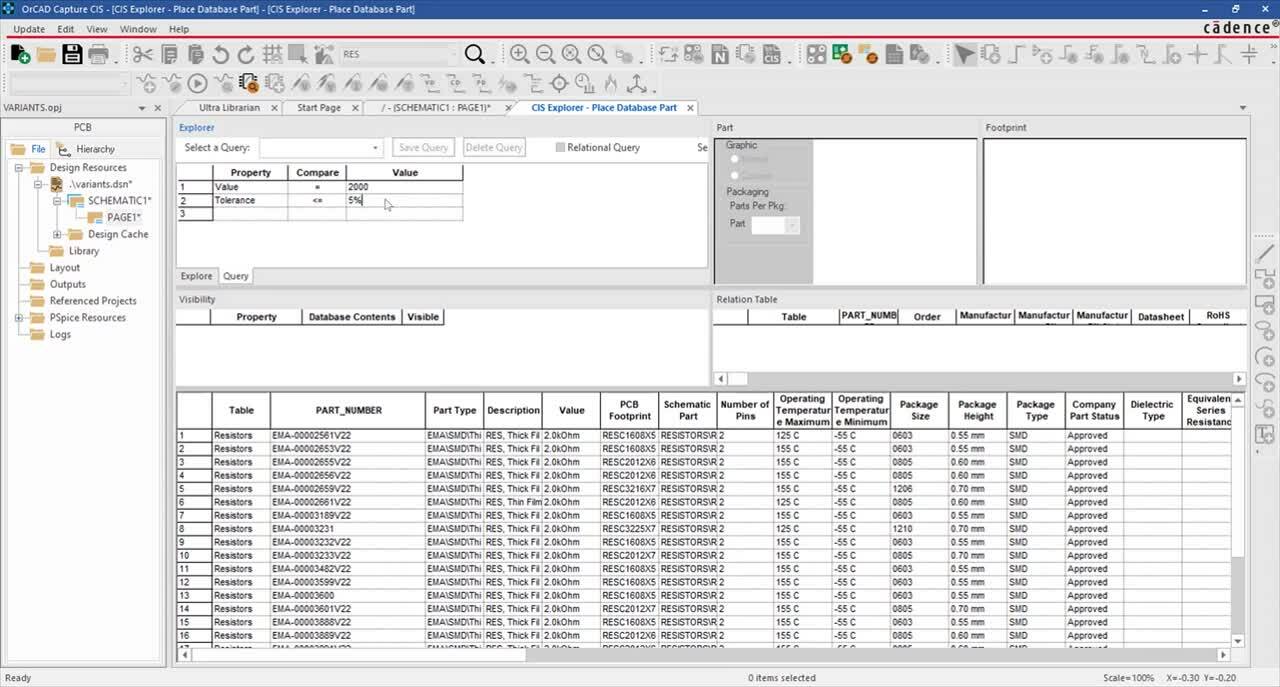
Task: Switch to the Explore tab
Action: point(196,276)
